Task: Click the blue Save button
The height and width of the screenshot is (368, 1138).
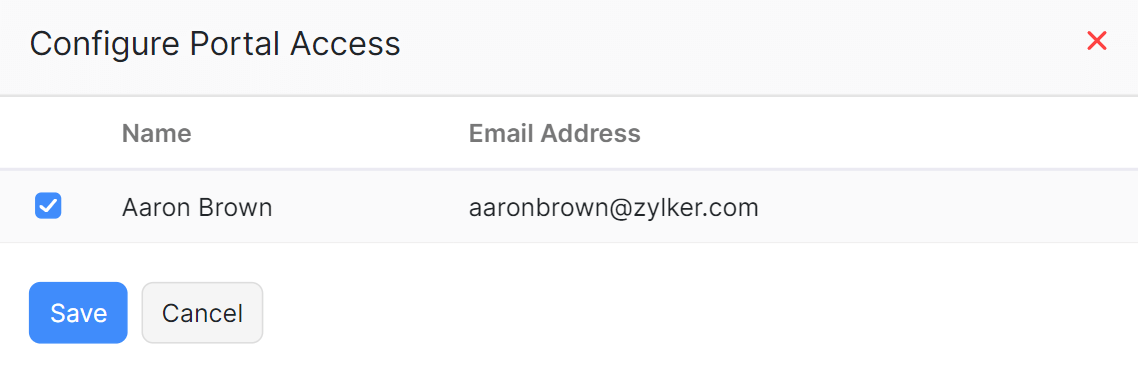Action: tap(78, 313)
